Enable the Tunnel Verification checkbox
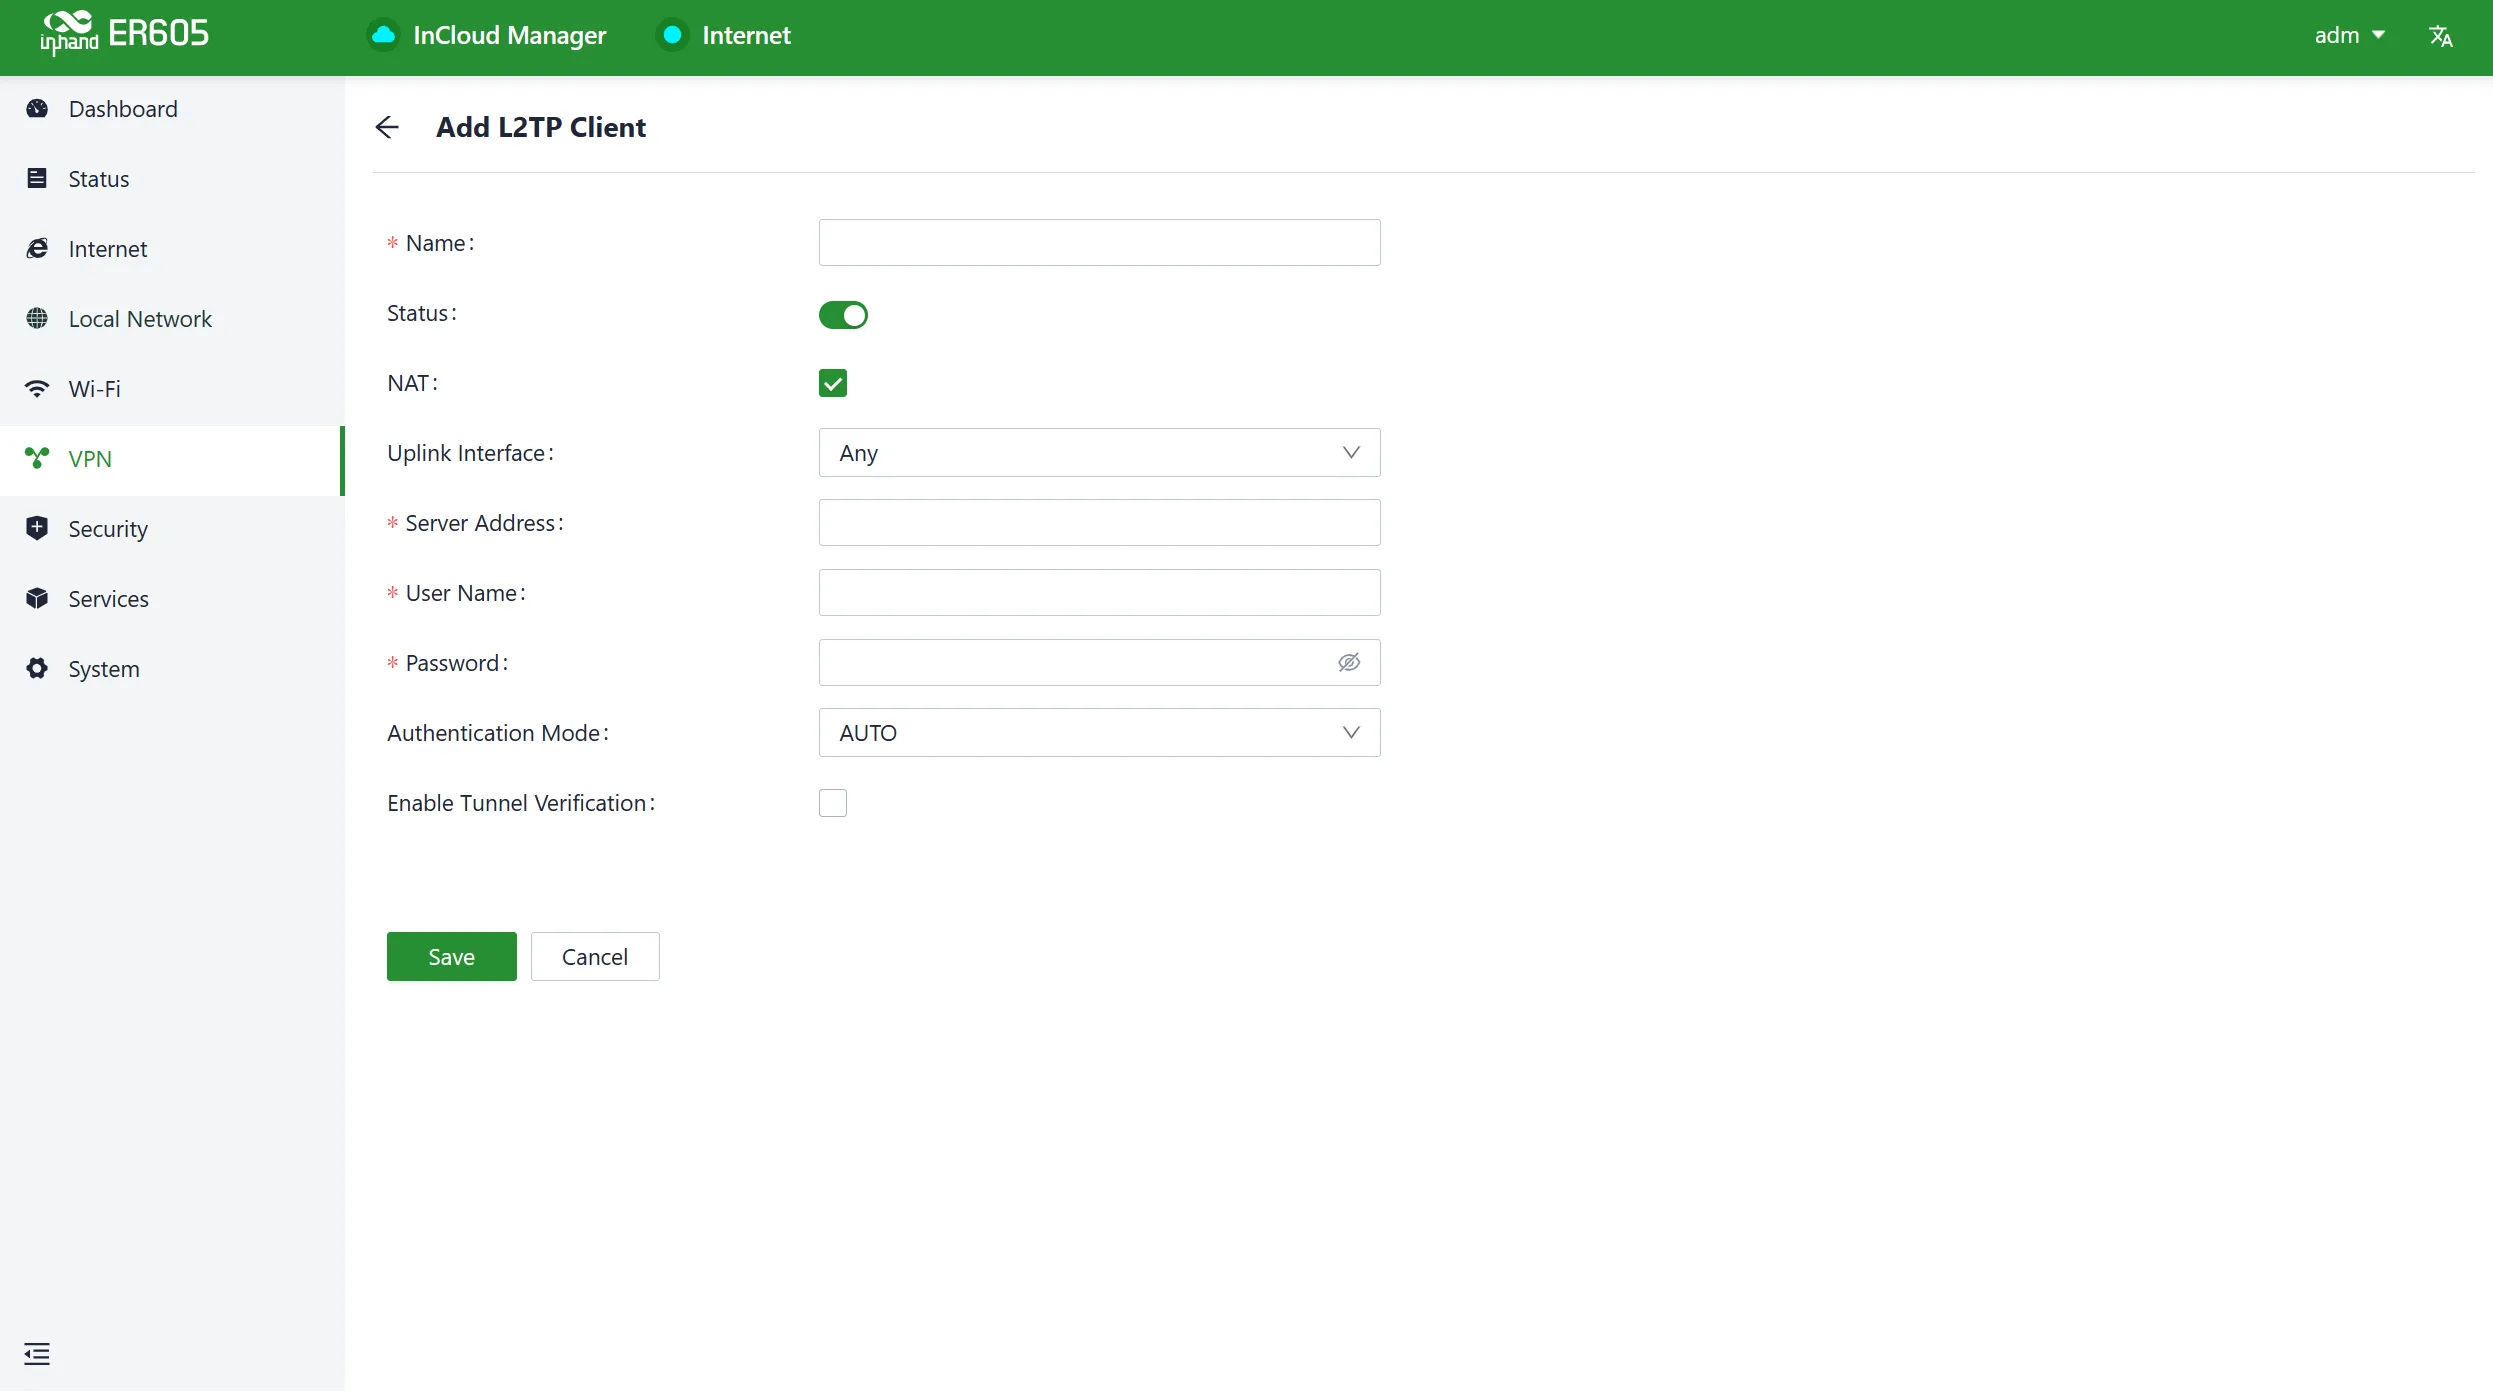Image resolution: width=2493 pixels, height=1399 pixels. (x=833, y=803)
